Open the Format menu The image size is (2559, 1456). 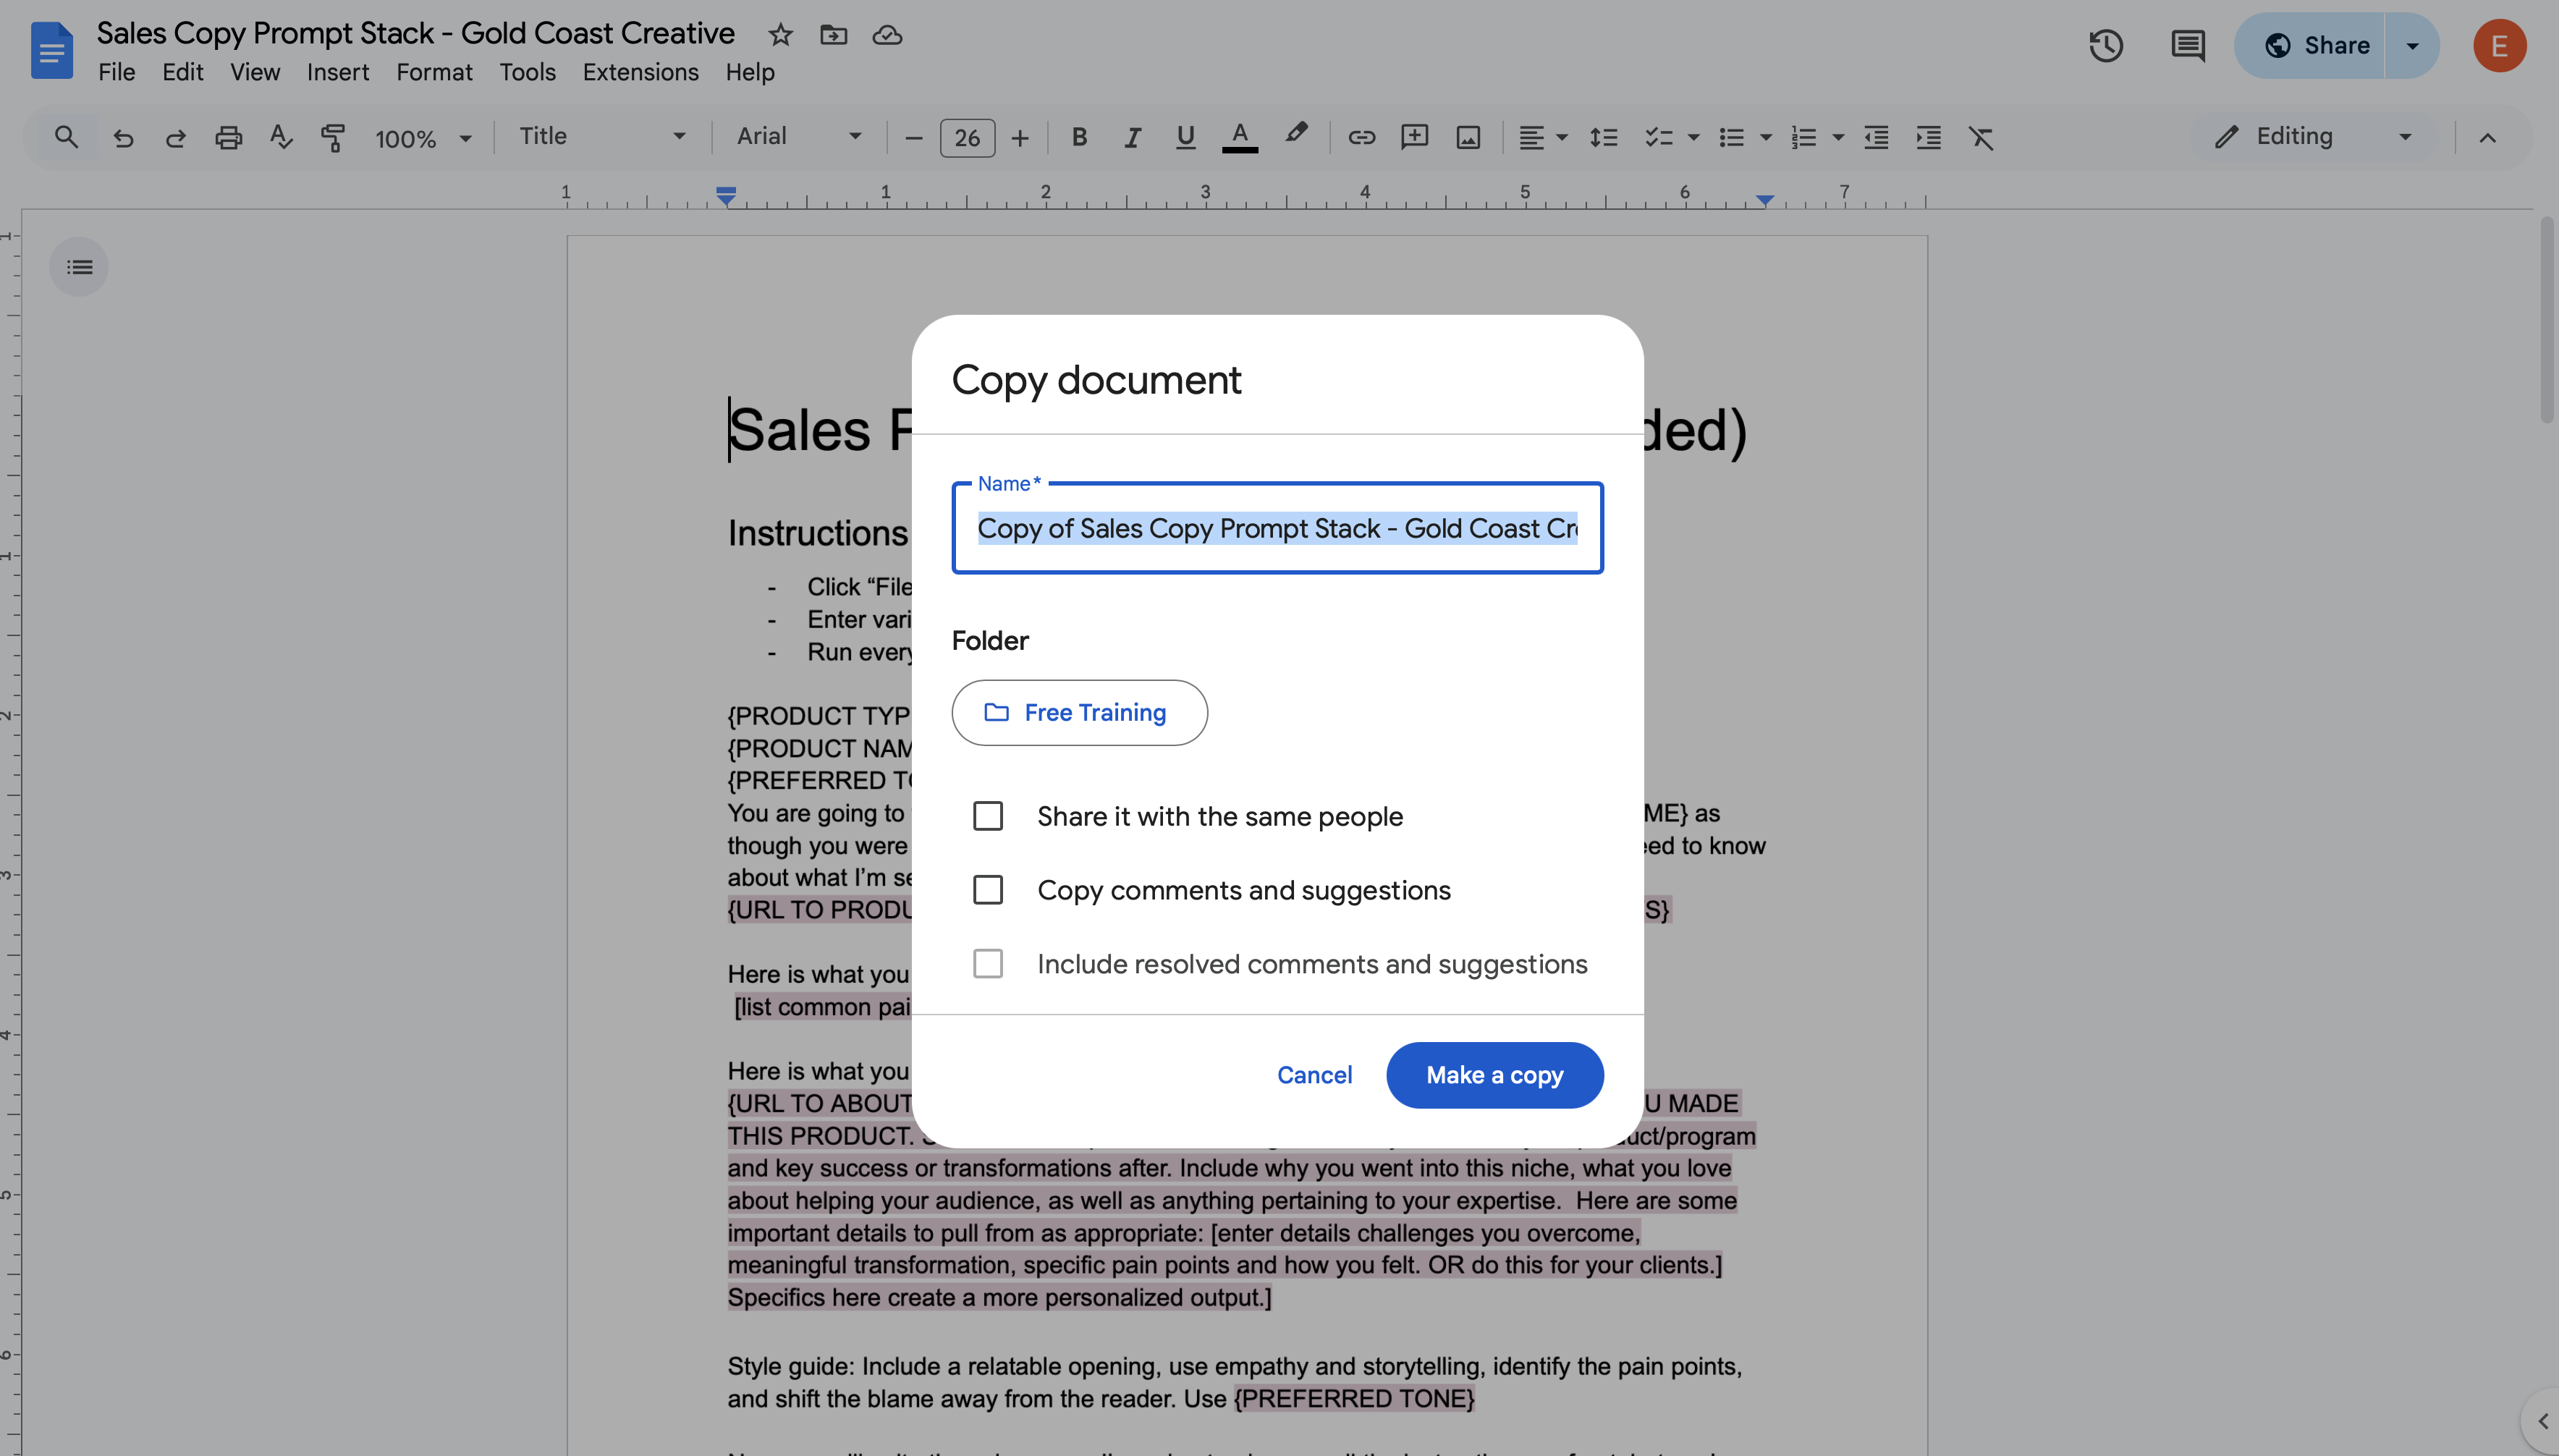434,72
